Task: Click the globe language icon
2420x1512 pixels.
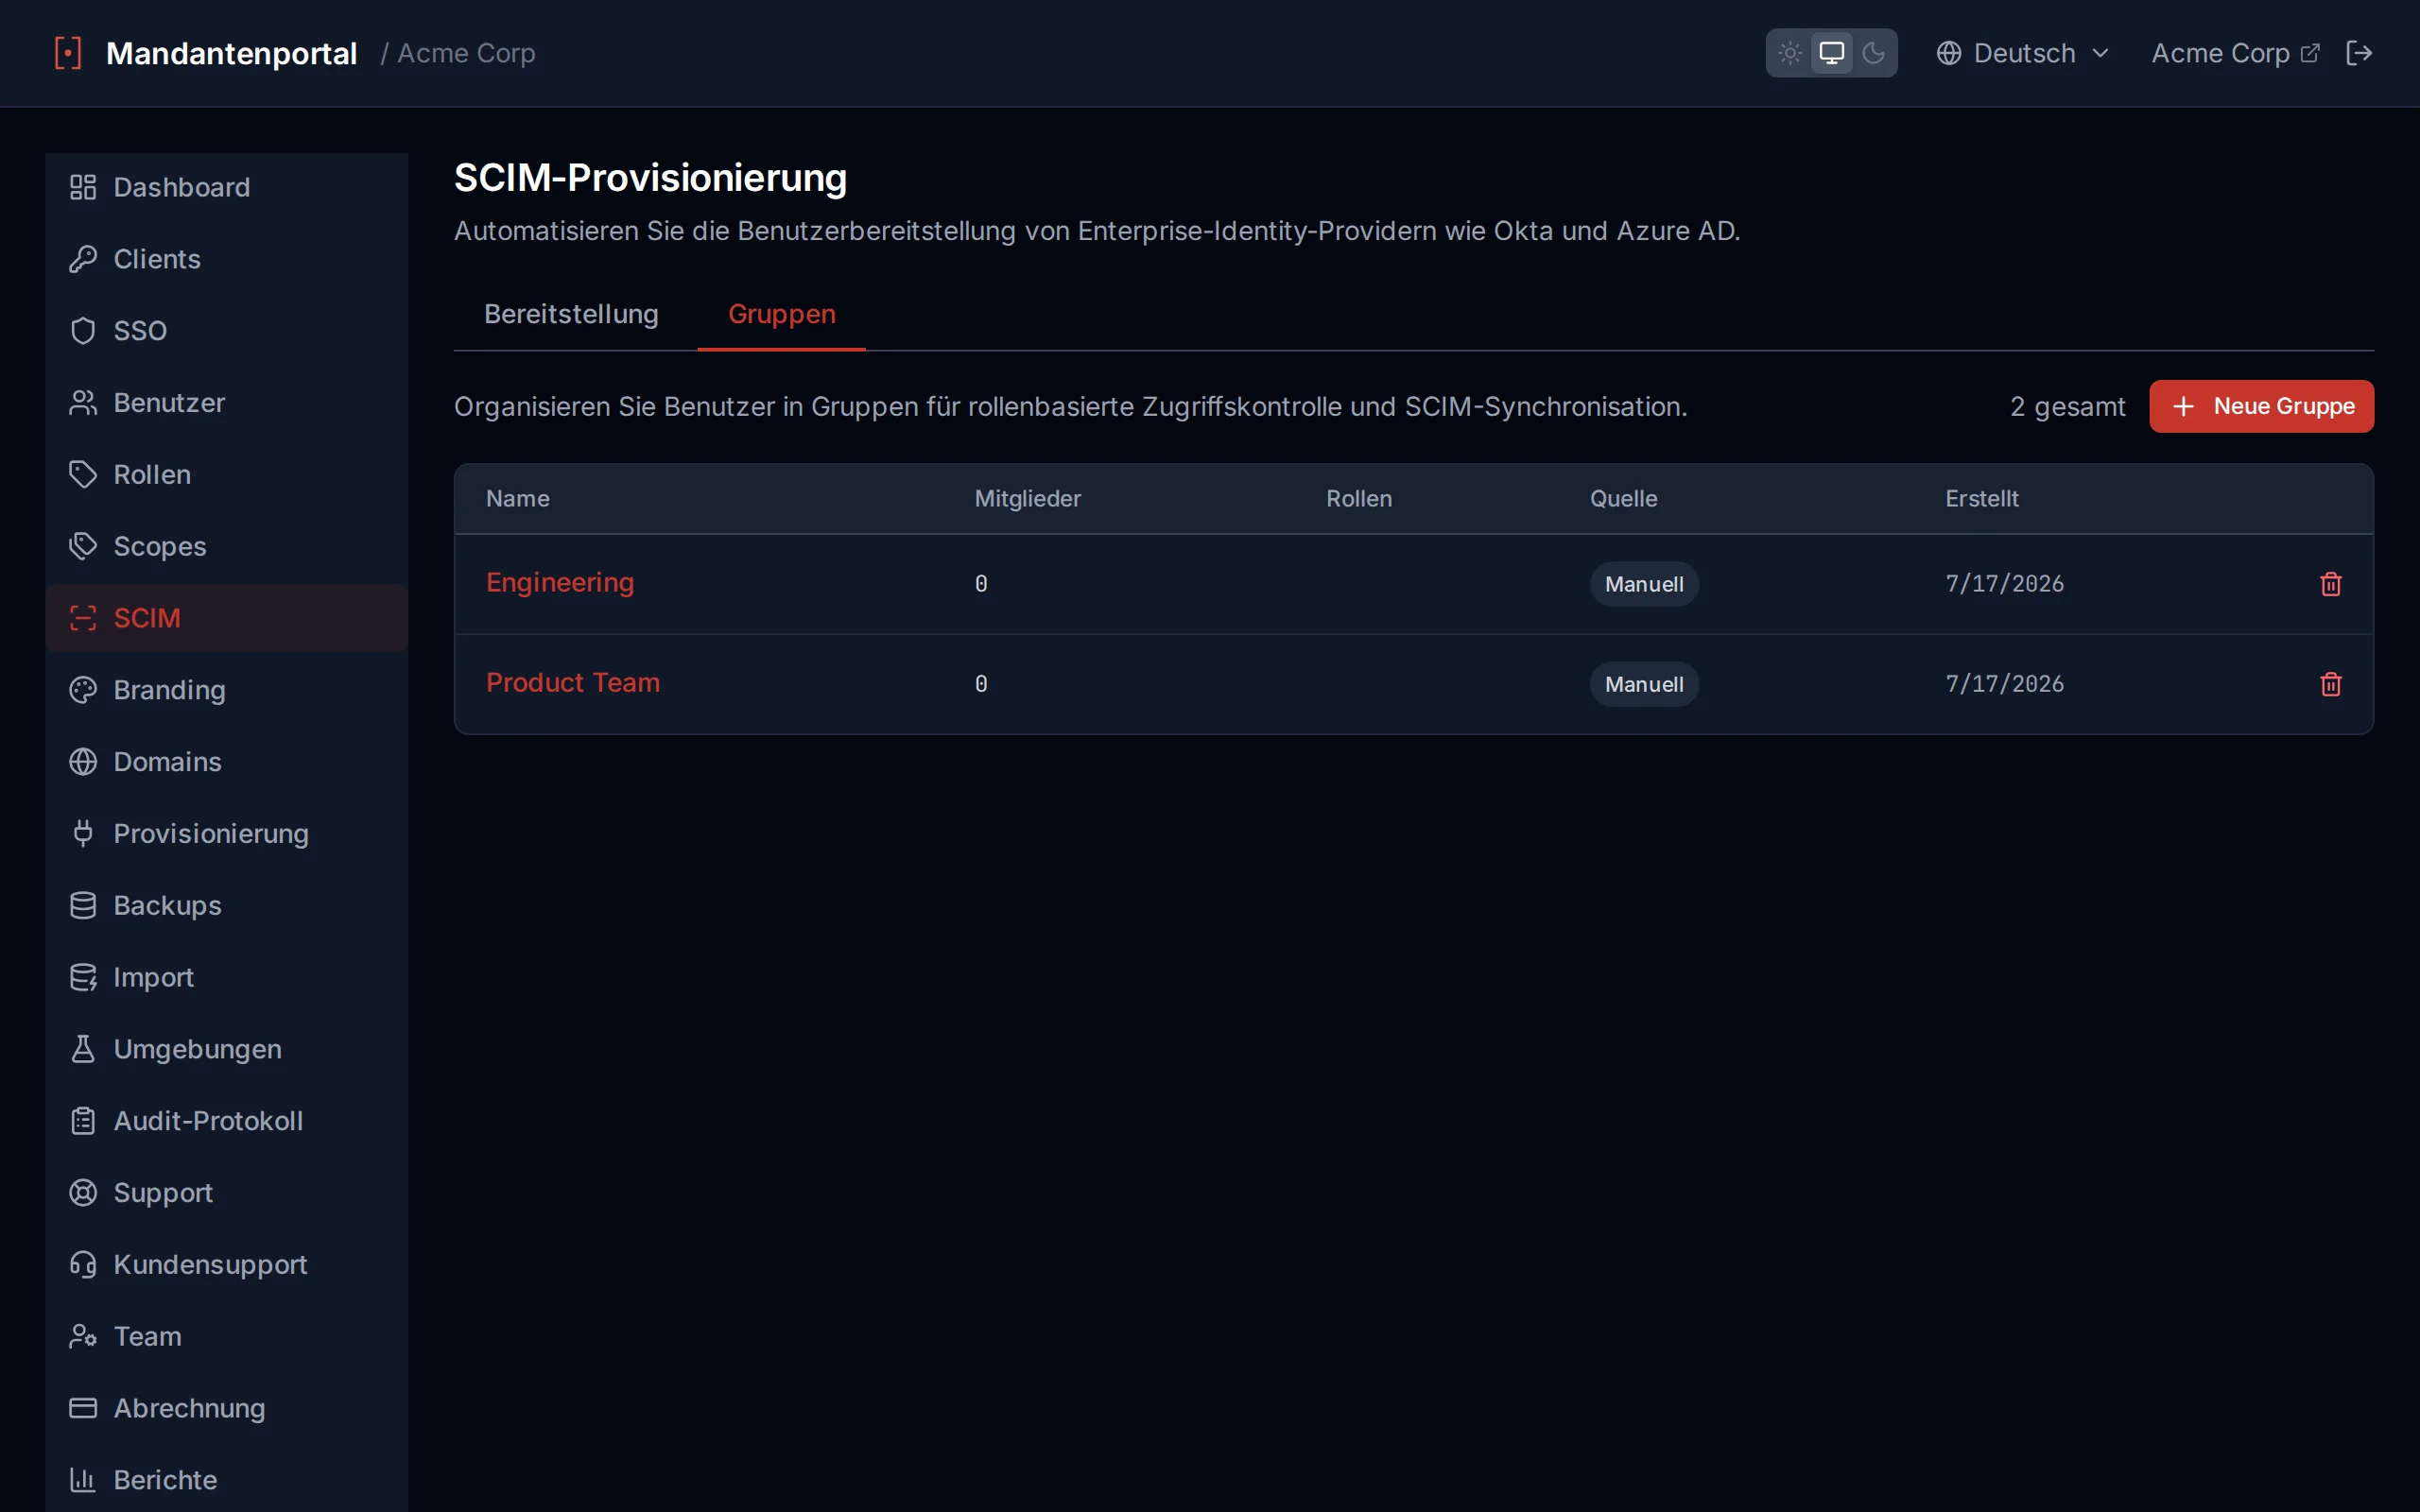Action: 1948,53
